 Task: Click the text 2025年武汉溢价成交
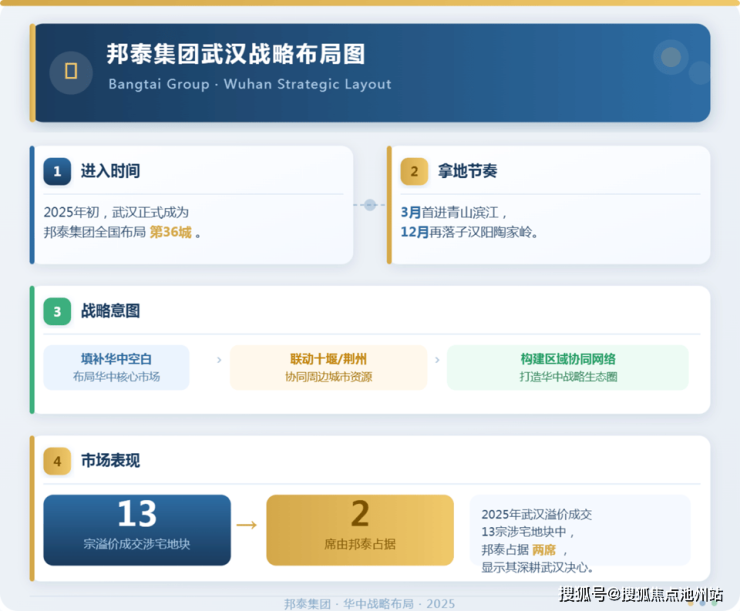pos(537,514)
